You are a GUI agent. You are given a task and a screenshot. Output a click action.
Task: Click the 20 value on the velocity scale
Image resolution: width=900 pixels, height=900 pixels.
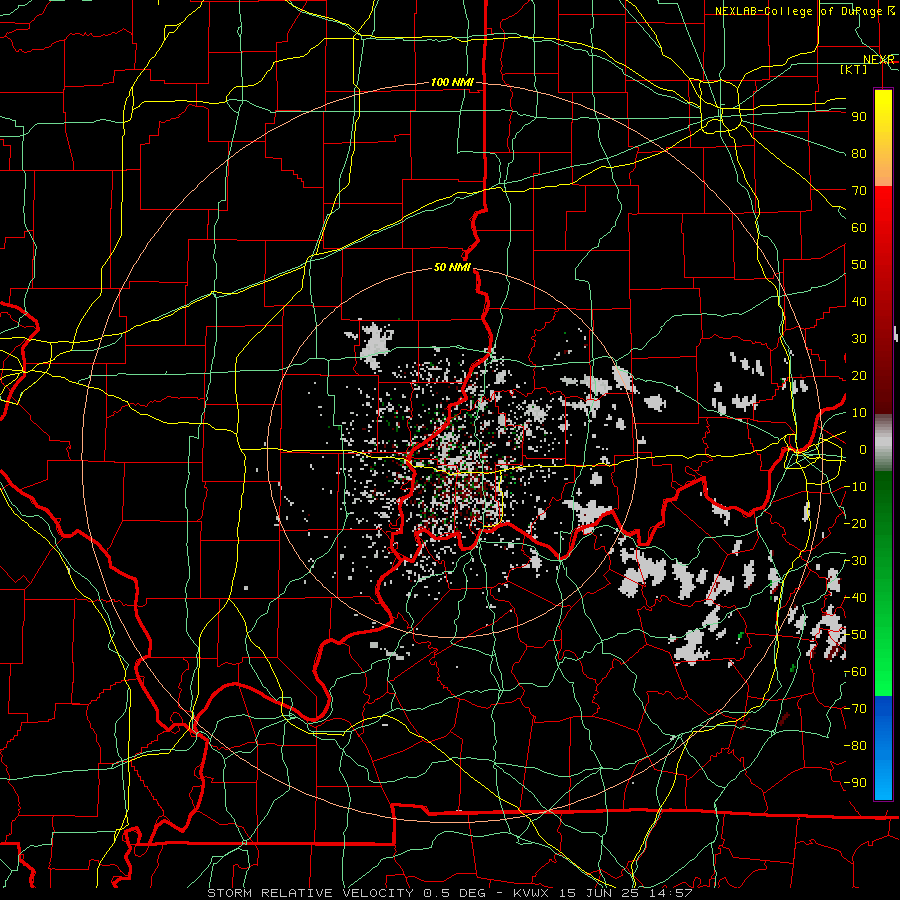pyautogui.click(x=859, y=375)
